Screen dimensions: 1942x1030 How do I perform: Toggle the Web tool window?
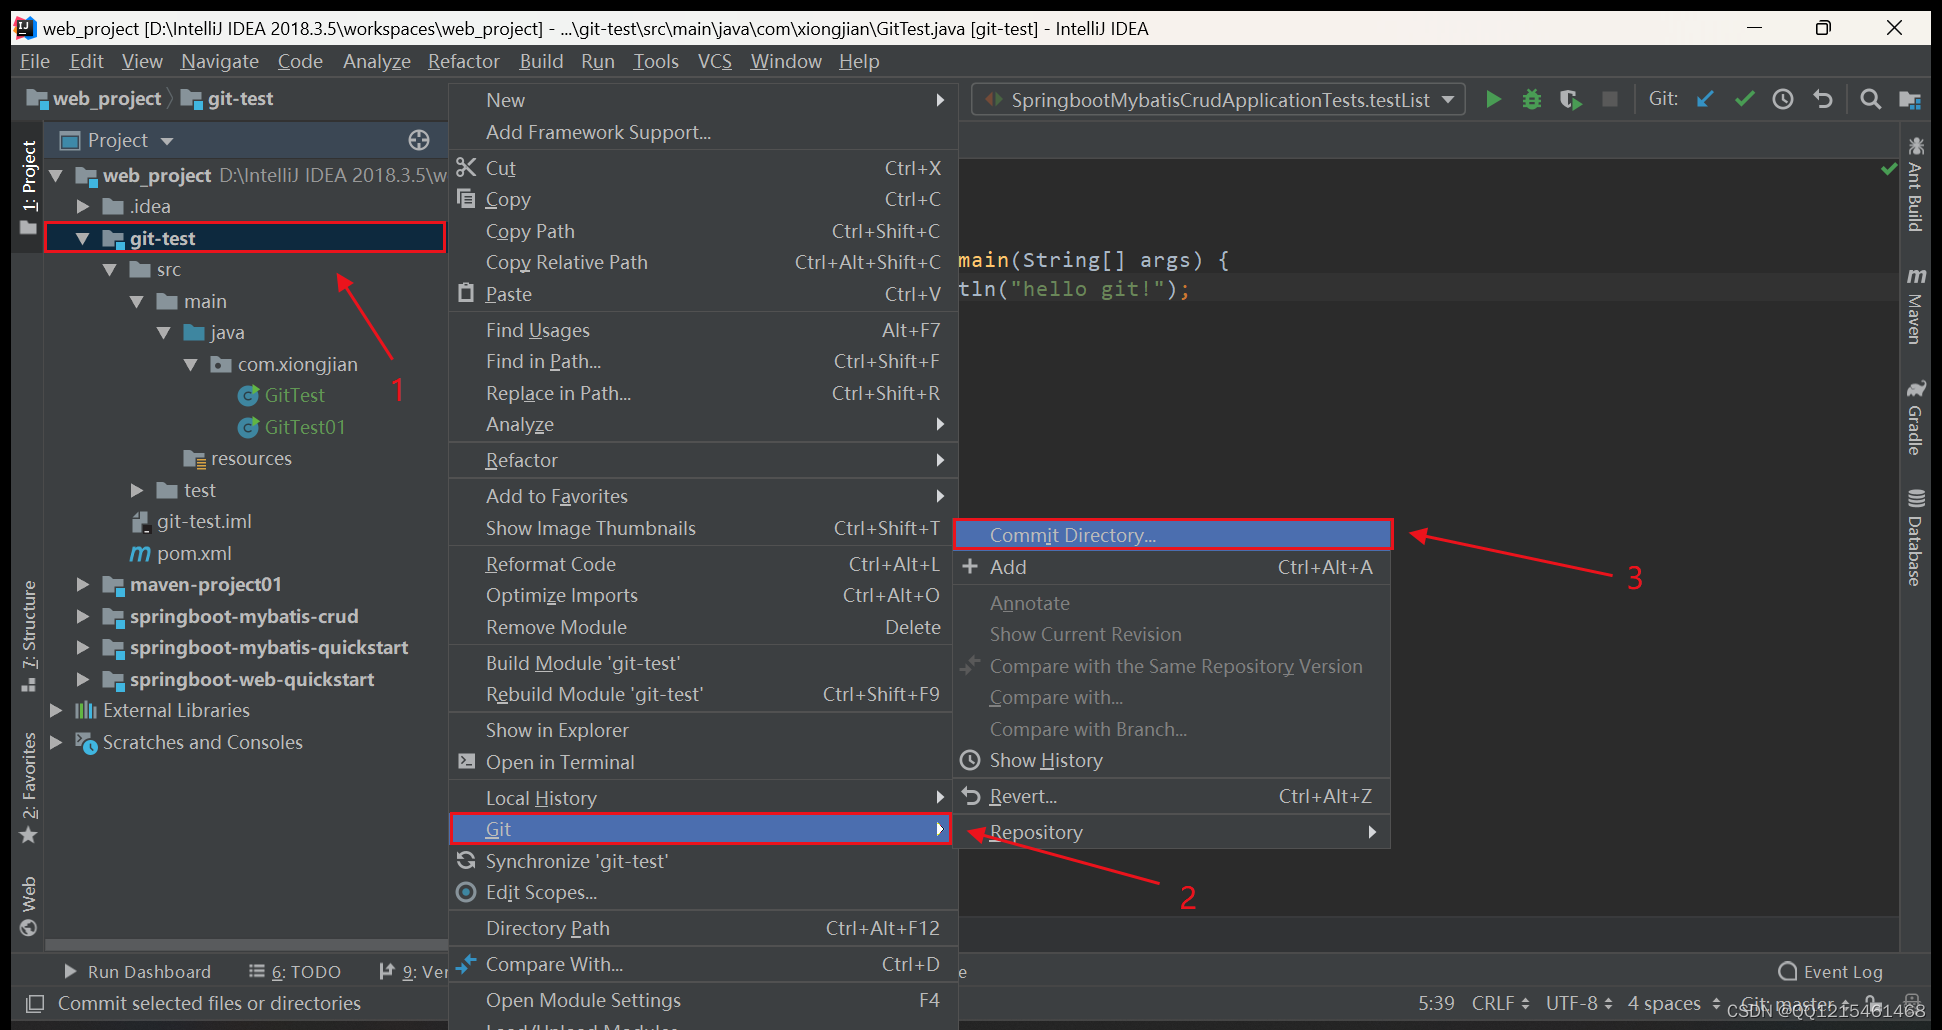[29, 906]
